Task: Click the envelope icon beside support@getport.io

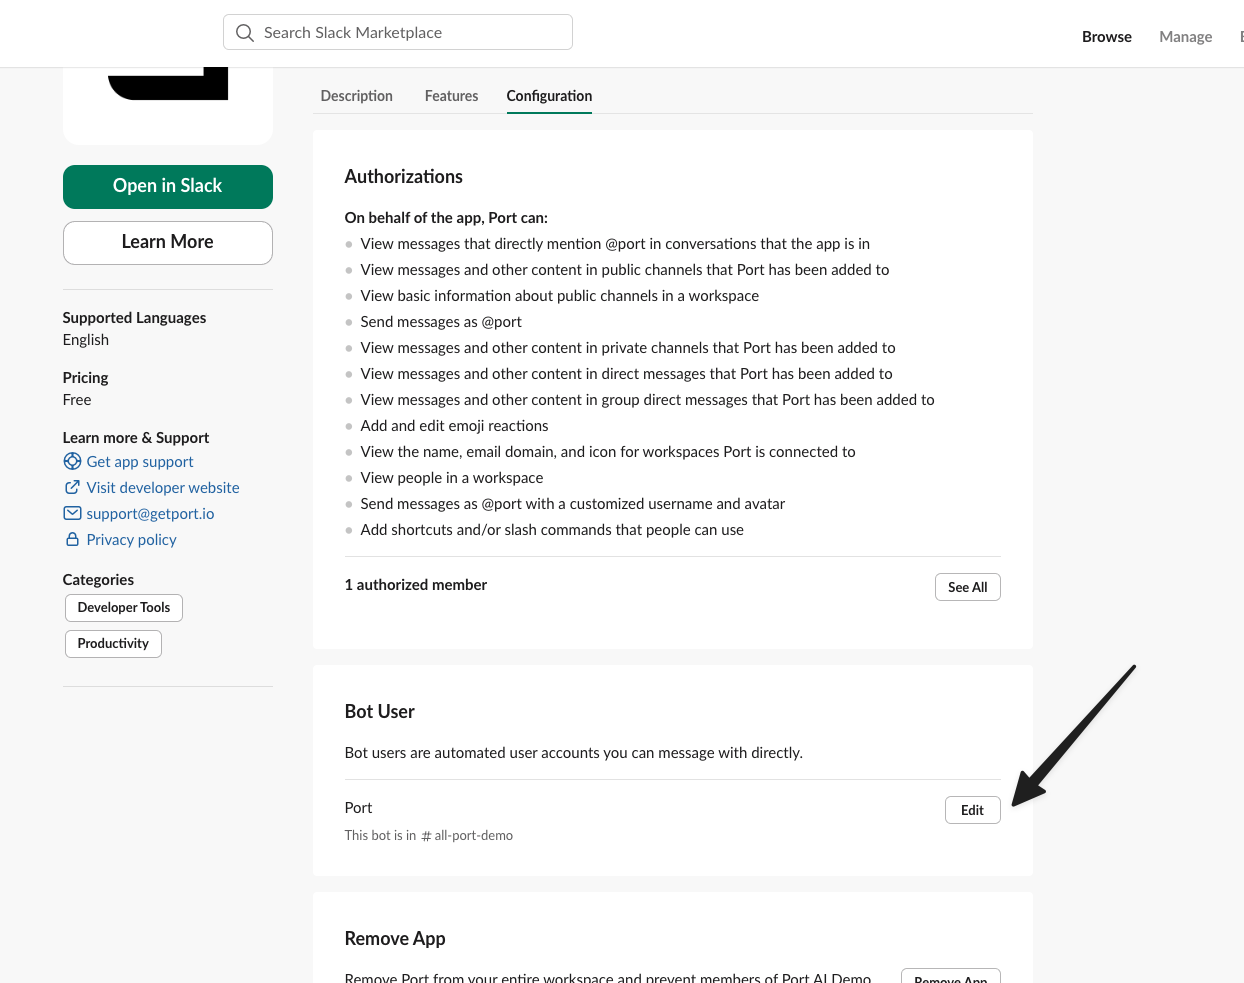Action: click(72, 513)
